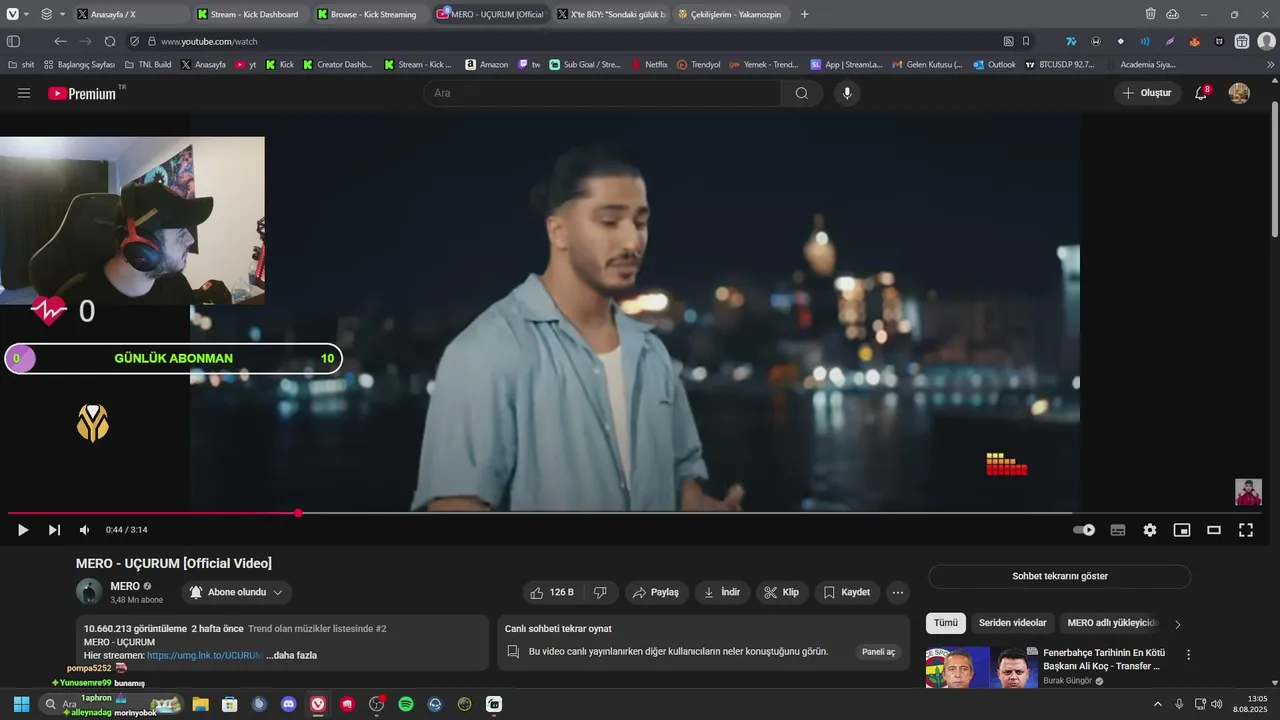Image resolution: width=1280 pixels, height=720 pixels.
Task: Go back in browser history
Action: (x=60, y=41)
